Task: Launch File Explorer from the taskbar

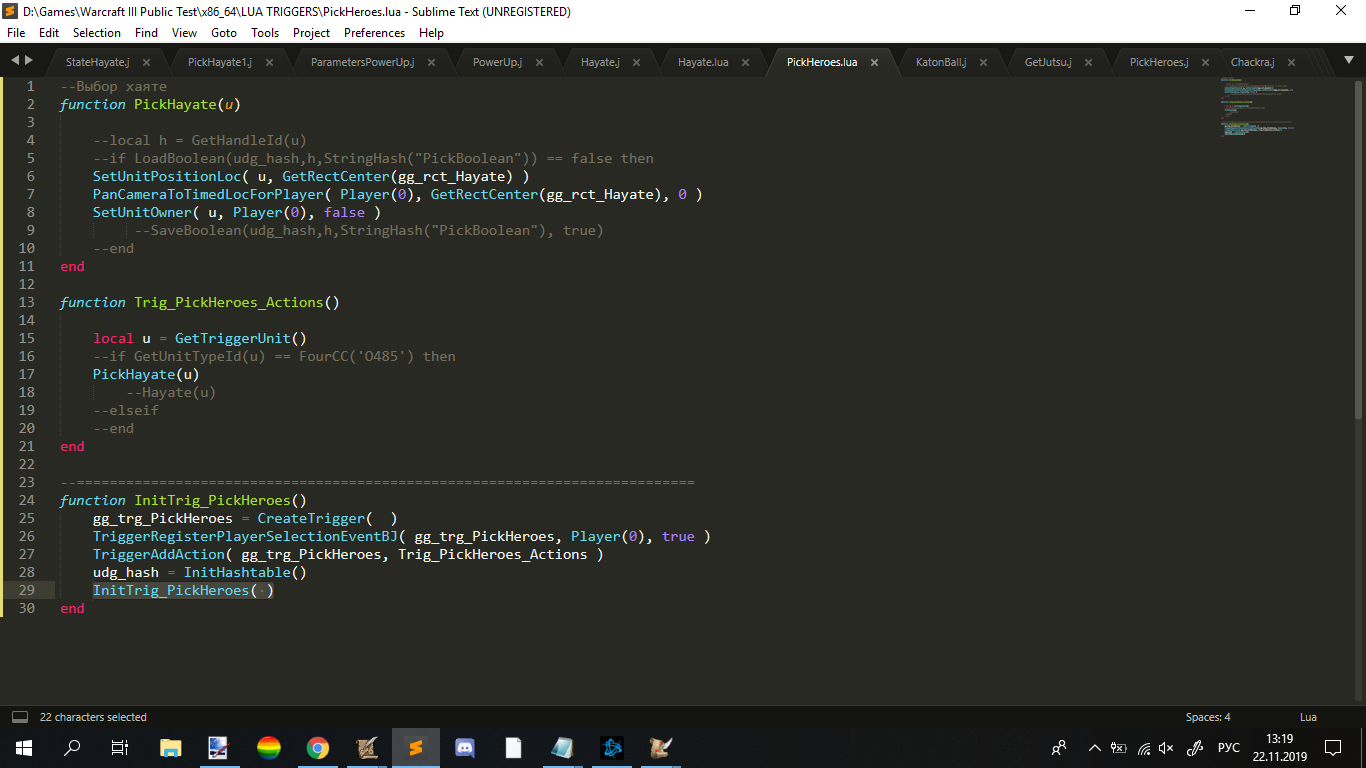Action: pyautogui.click(x=171, y=747)
